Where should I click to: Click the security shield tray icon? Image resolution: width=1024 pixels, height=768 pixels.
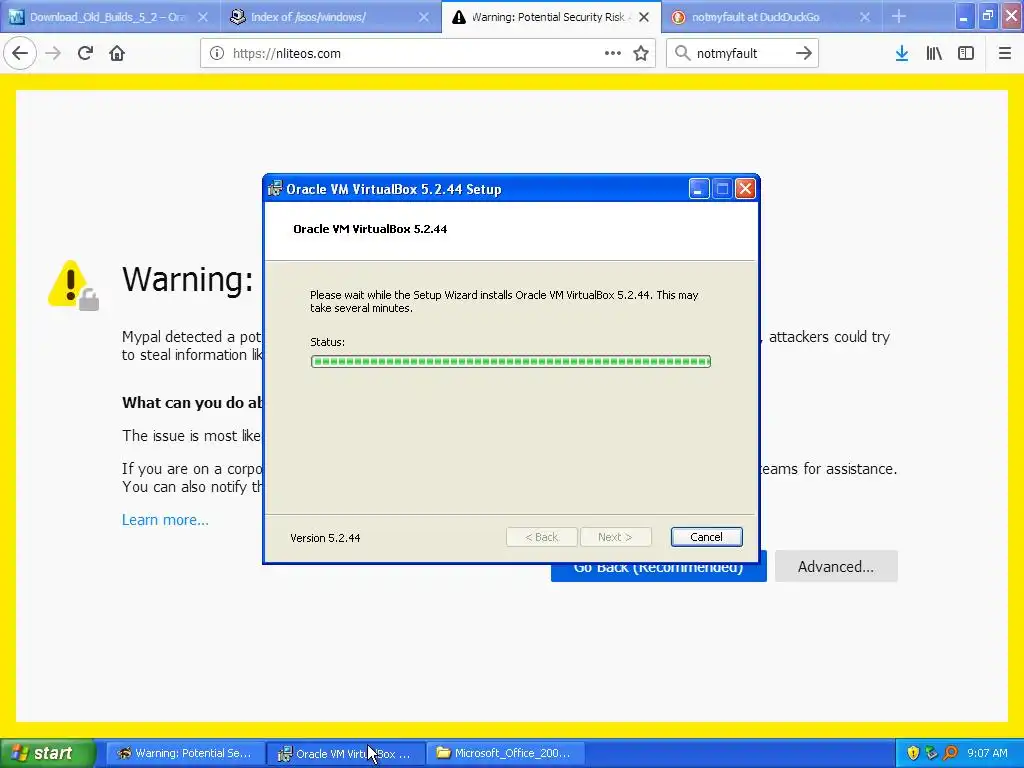(x=913, y=754)
